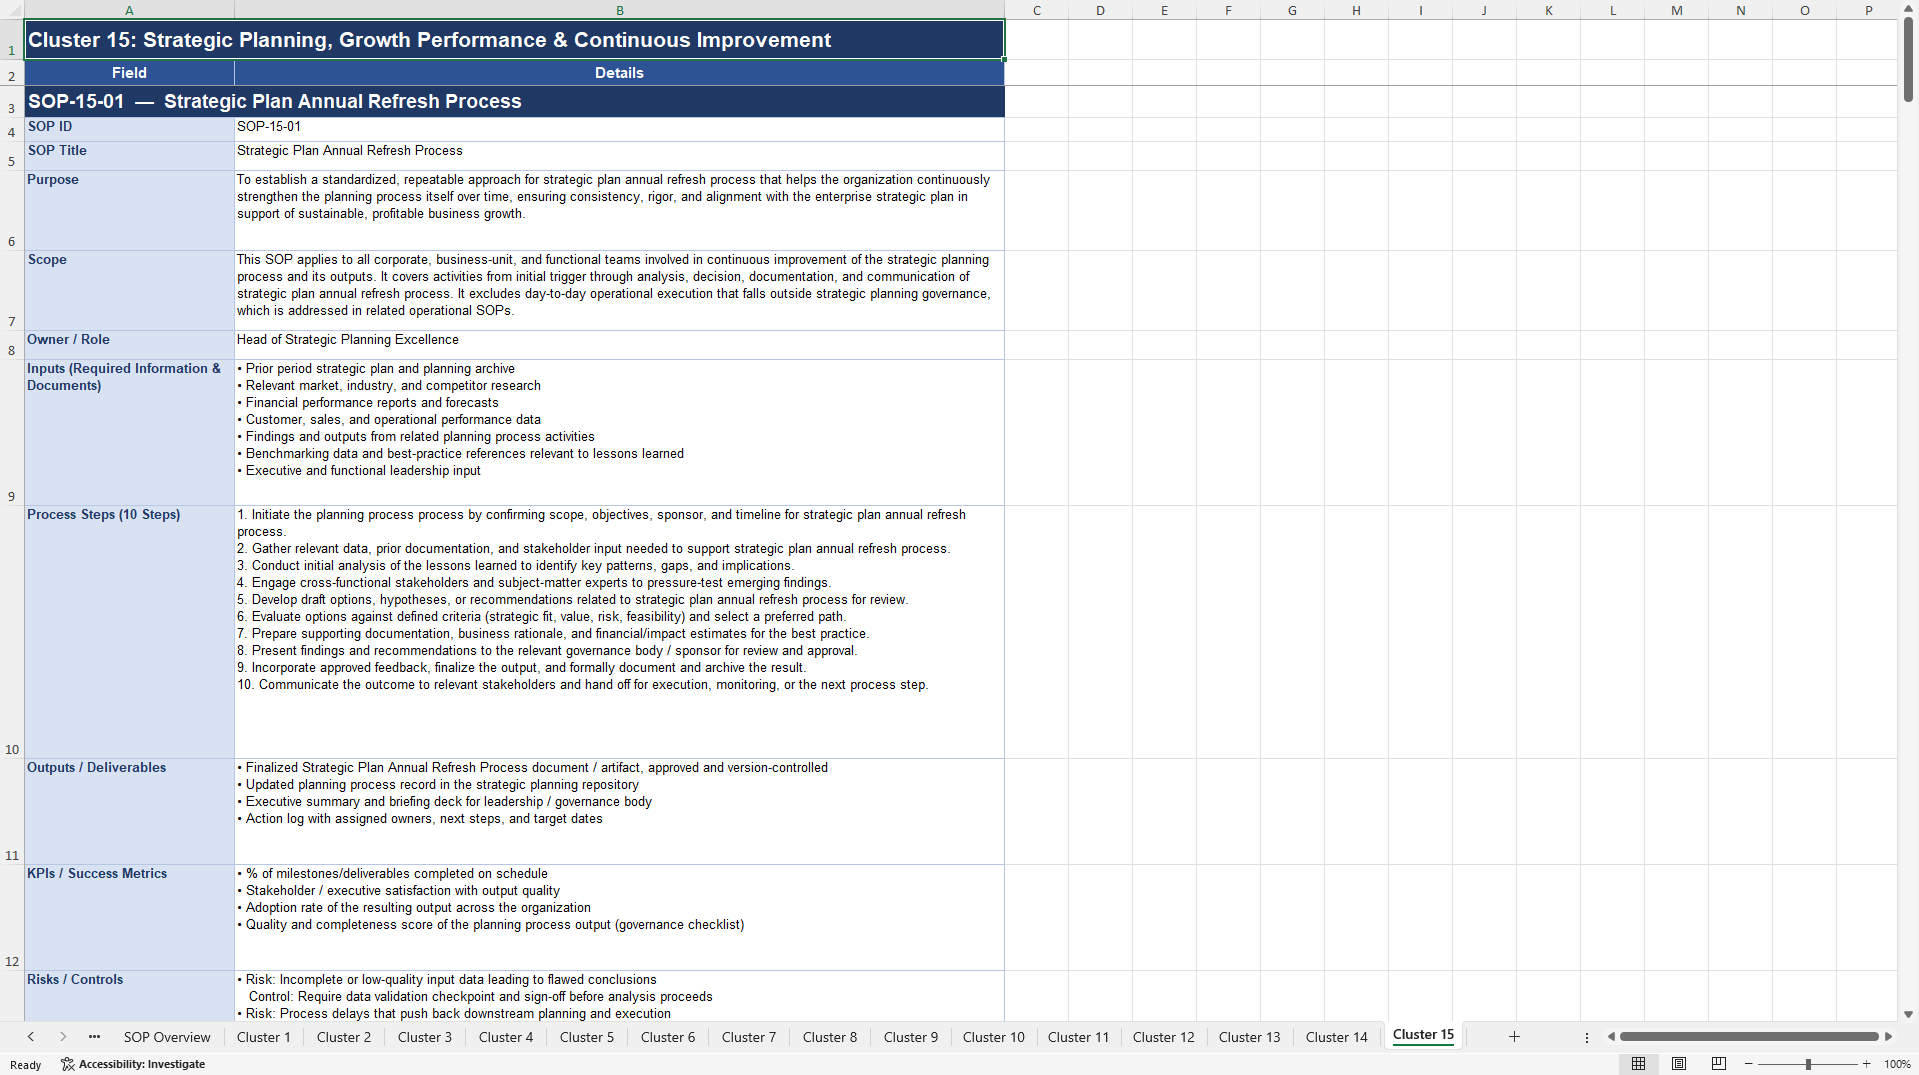Open Cluster 7 sheet tab
The width and height of the screenshot is (1919, 1075).
(749, 1037)
